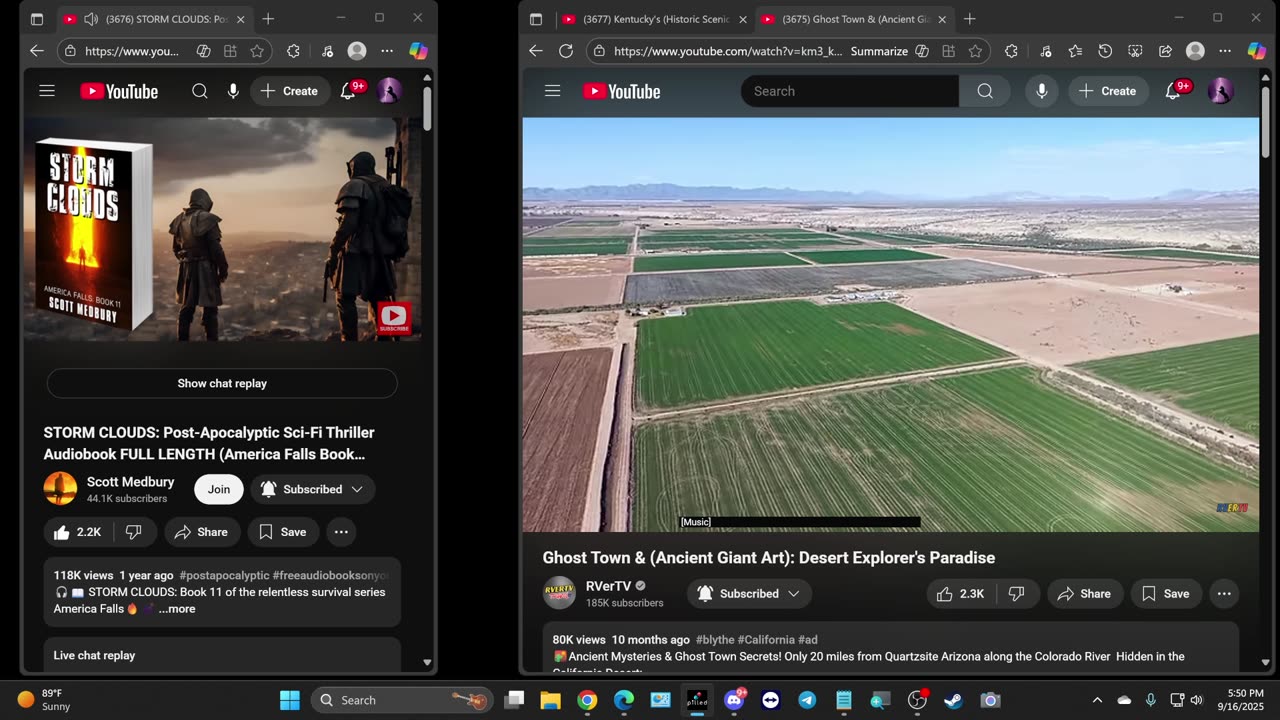Viewport: 1280px width, 720px height.
Task: Open the notifications bell in left YouTube window
Action: click(348, 91)
